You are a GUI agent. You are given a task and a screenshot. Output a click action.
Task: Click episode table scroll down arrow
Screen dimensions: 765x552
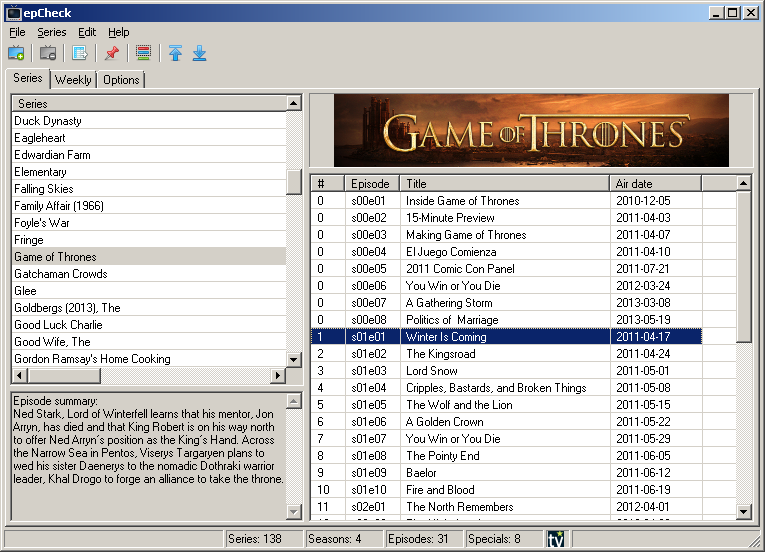(x=744, y=511)
